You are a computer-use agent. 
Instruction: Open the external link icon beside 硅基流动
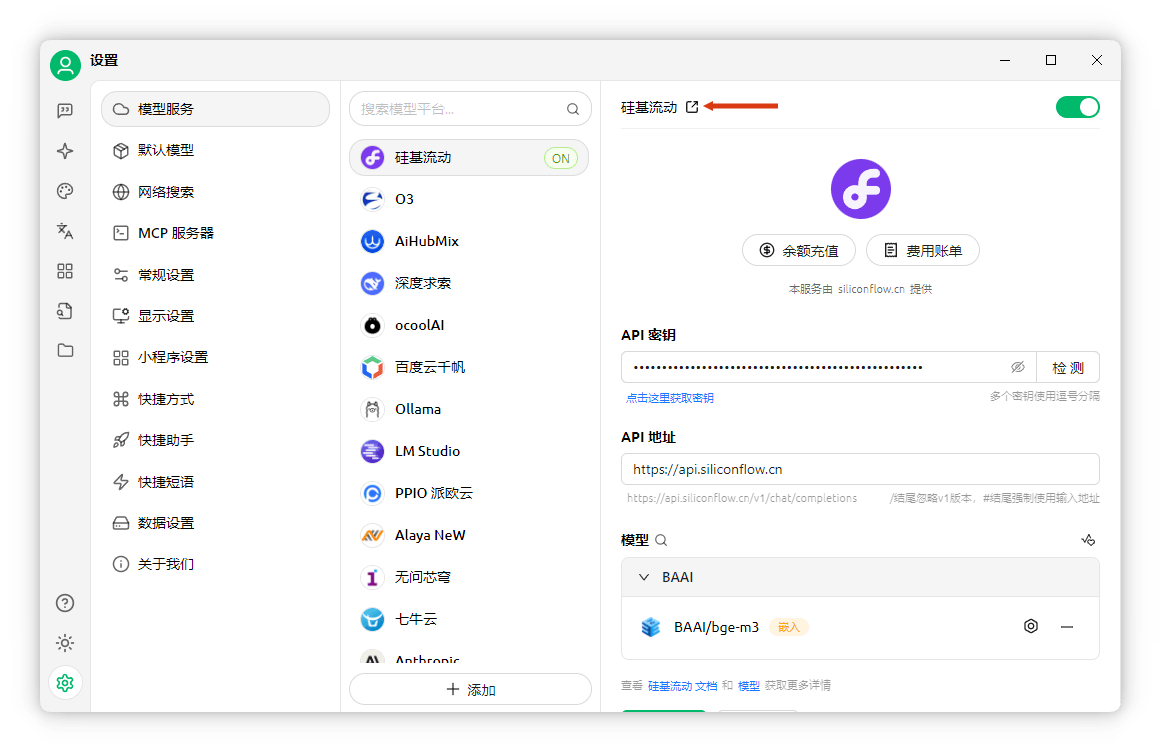click(692, 107)
